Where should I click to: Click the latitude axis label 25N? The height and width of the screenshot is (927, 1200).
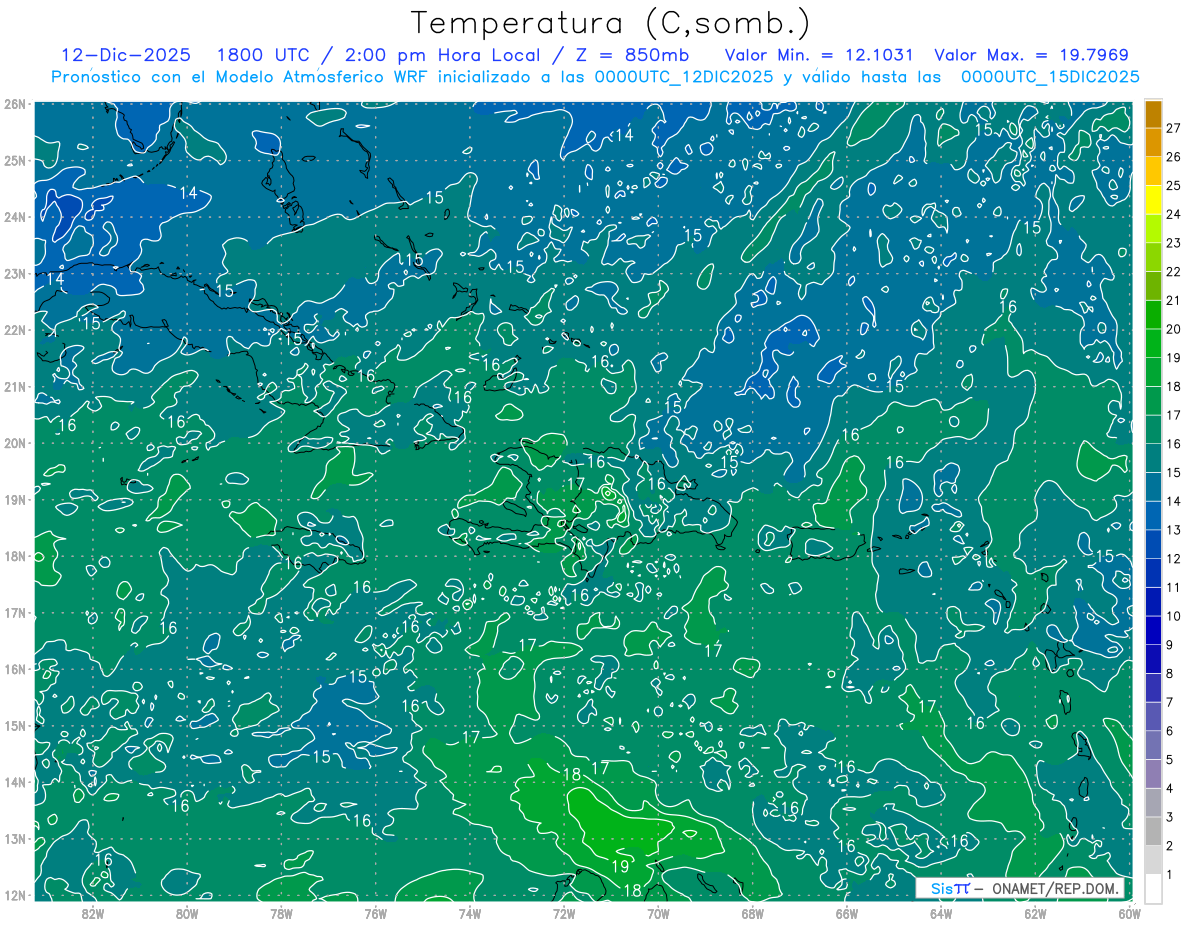click(15, 161)
